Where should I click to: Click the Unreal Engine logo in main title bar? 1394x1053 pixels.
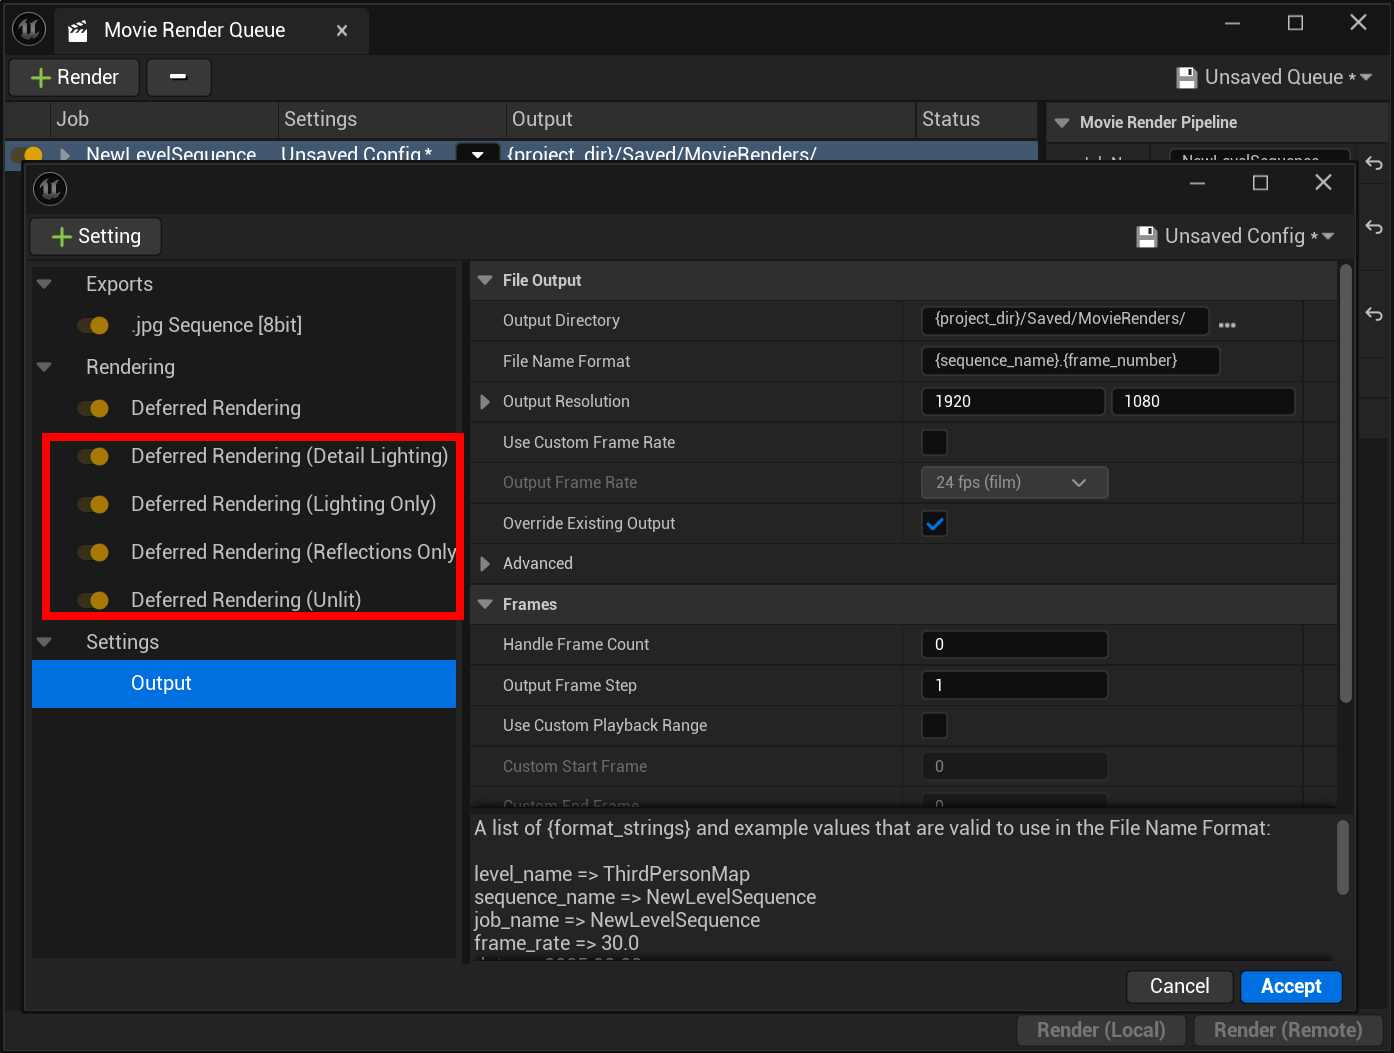pyautogui.click(x=29, y=29)
